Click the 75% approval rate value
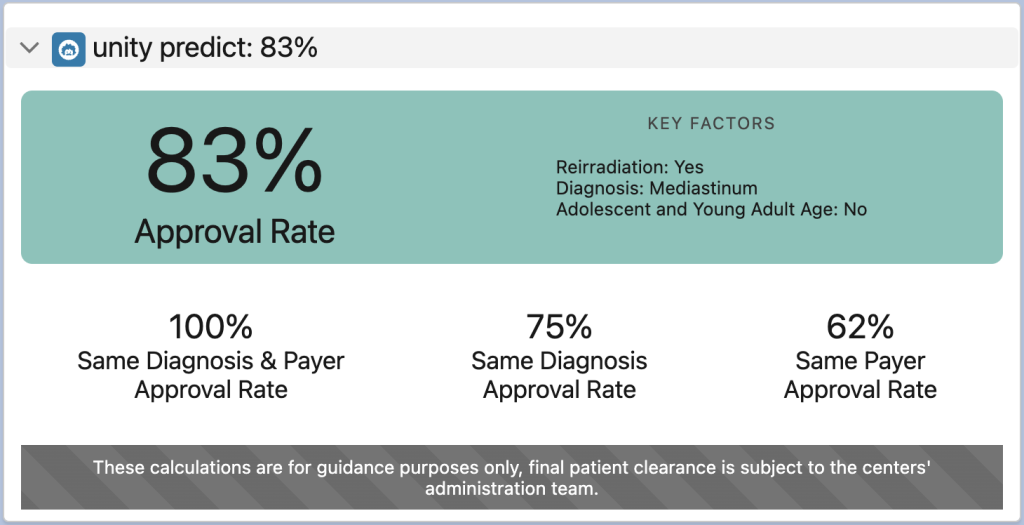 (x=559, y=327)
